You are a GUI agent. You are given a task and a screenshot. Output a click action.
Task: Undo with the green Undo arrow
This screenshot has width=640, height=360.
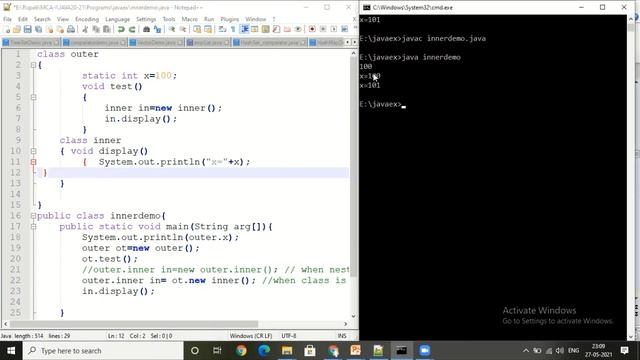pyautogui.click(x=121, y=29)
